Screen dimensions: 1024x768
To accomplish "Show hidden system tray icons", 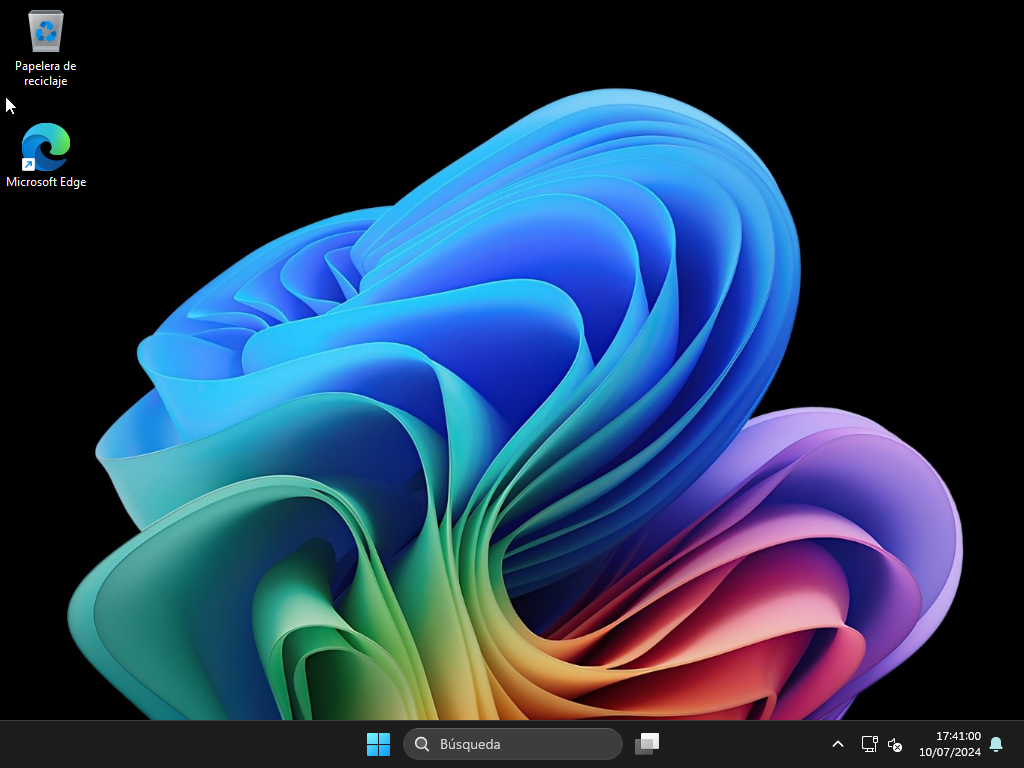I will 838,744.
